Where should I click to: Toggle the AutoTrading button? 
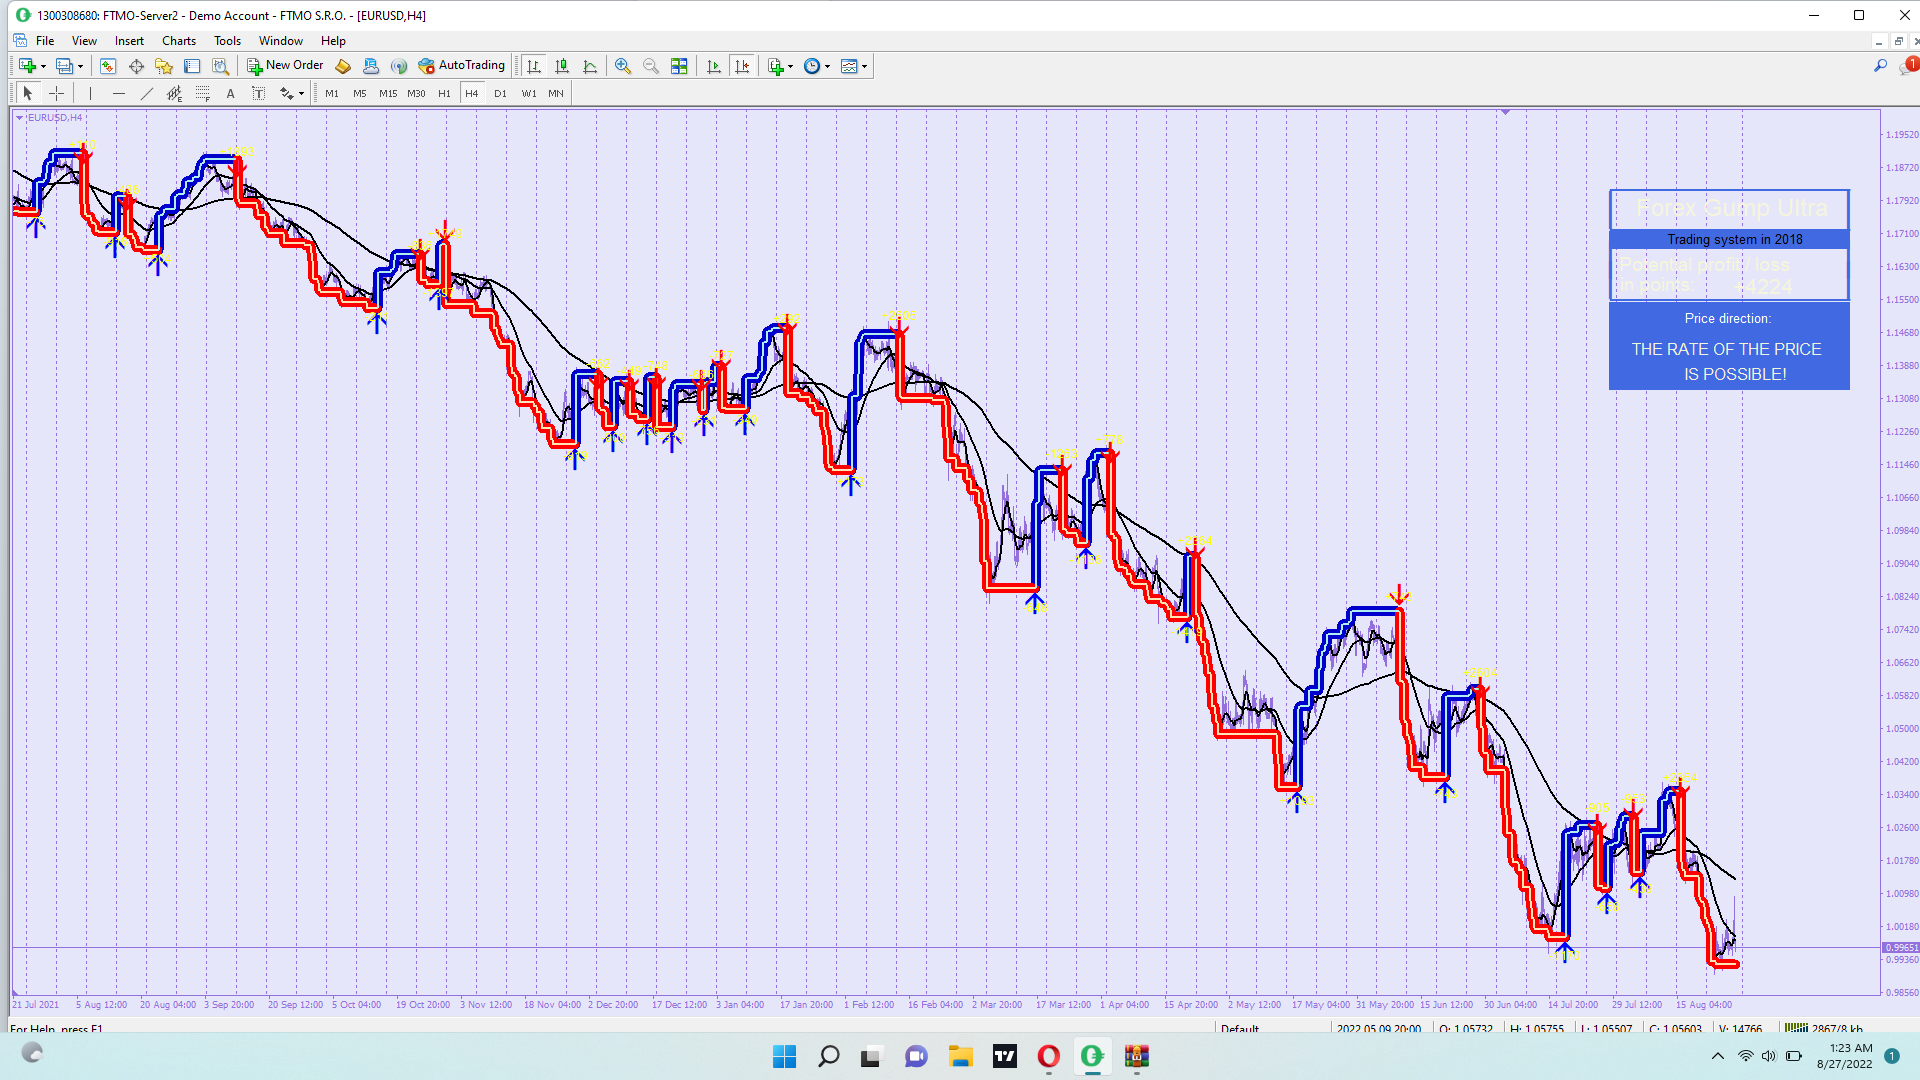462,66
